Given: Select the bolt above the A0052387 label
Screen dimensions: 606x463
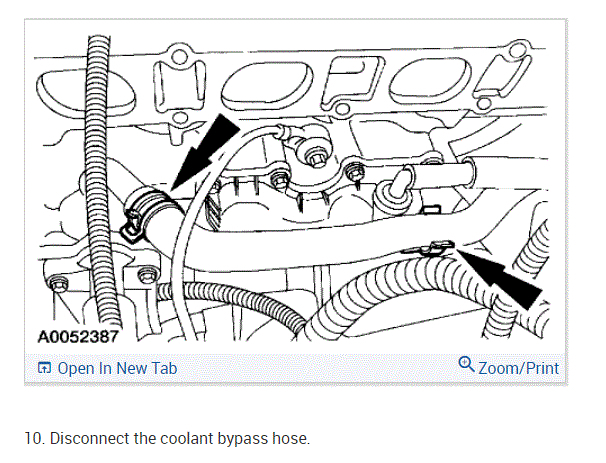Looking at the screenshot, I should (58, 285).
